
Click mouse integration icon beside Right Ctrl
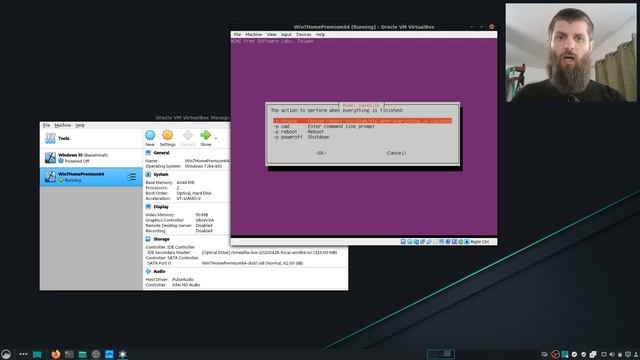467,242
